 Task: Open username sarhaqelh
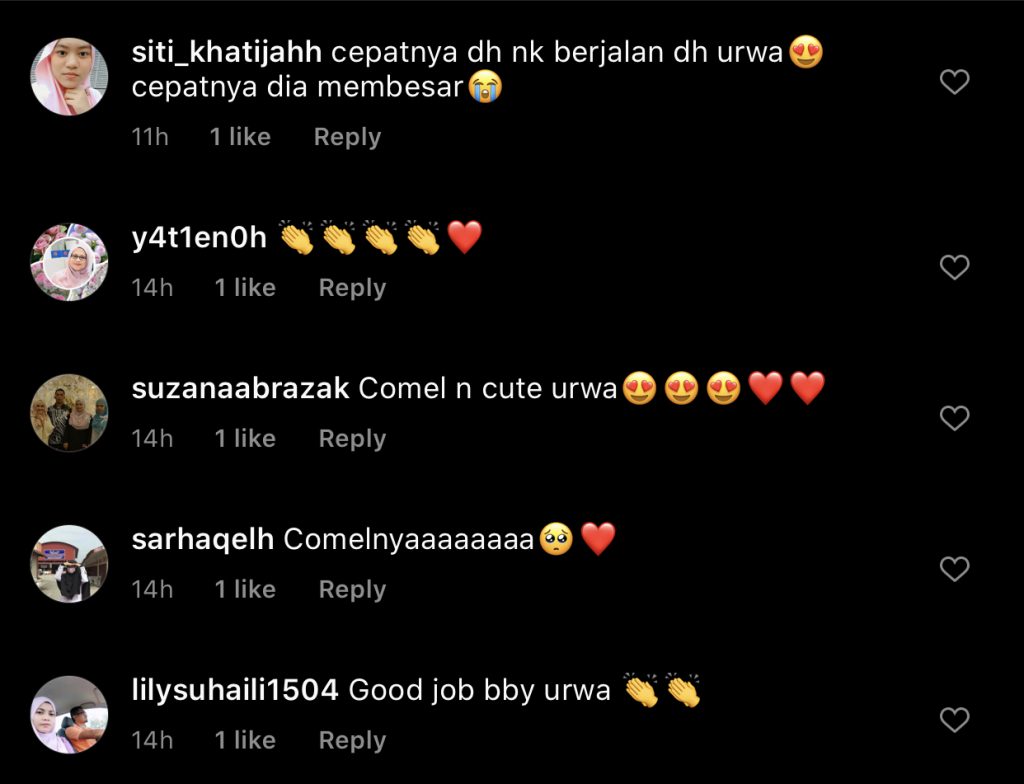(x=202, y=540)
